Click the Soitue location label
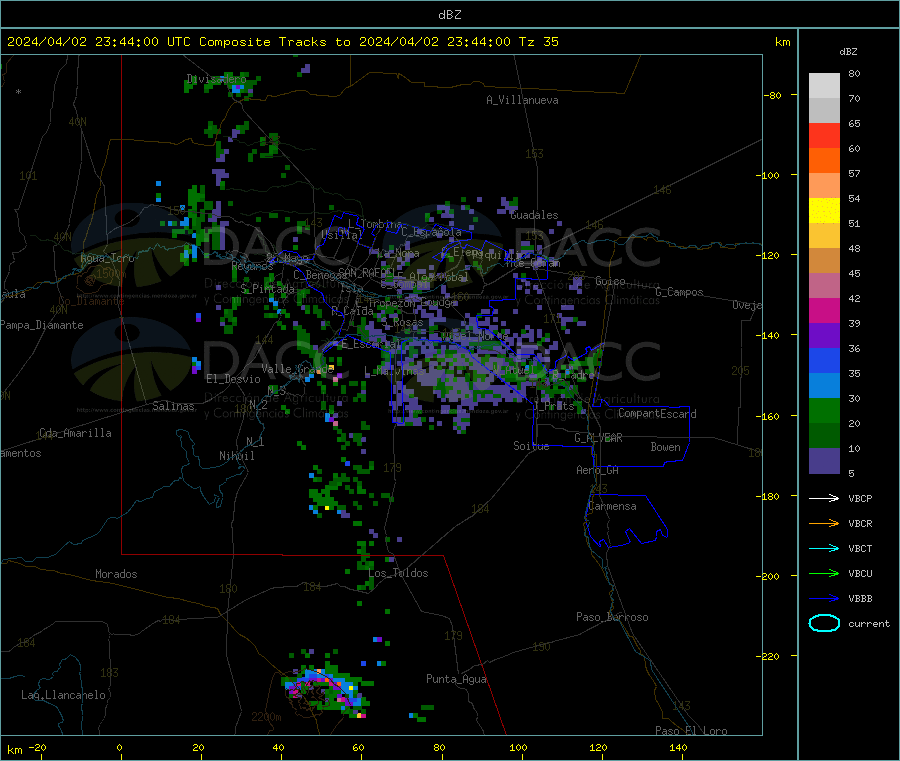 (531, 446)
